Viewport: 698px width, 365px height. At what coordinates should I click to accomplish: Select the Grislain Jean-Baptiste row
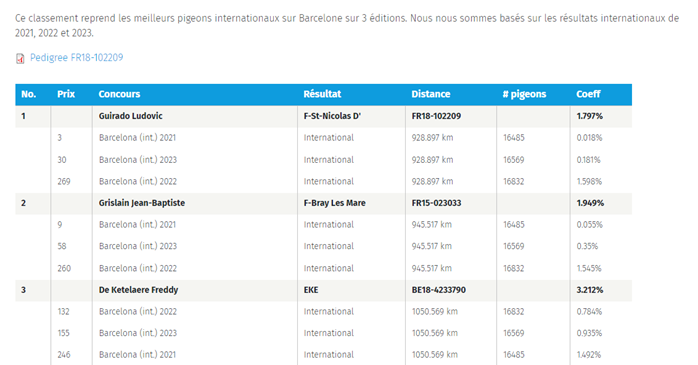323,203
